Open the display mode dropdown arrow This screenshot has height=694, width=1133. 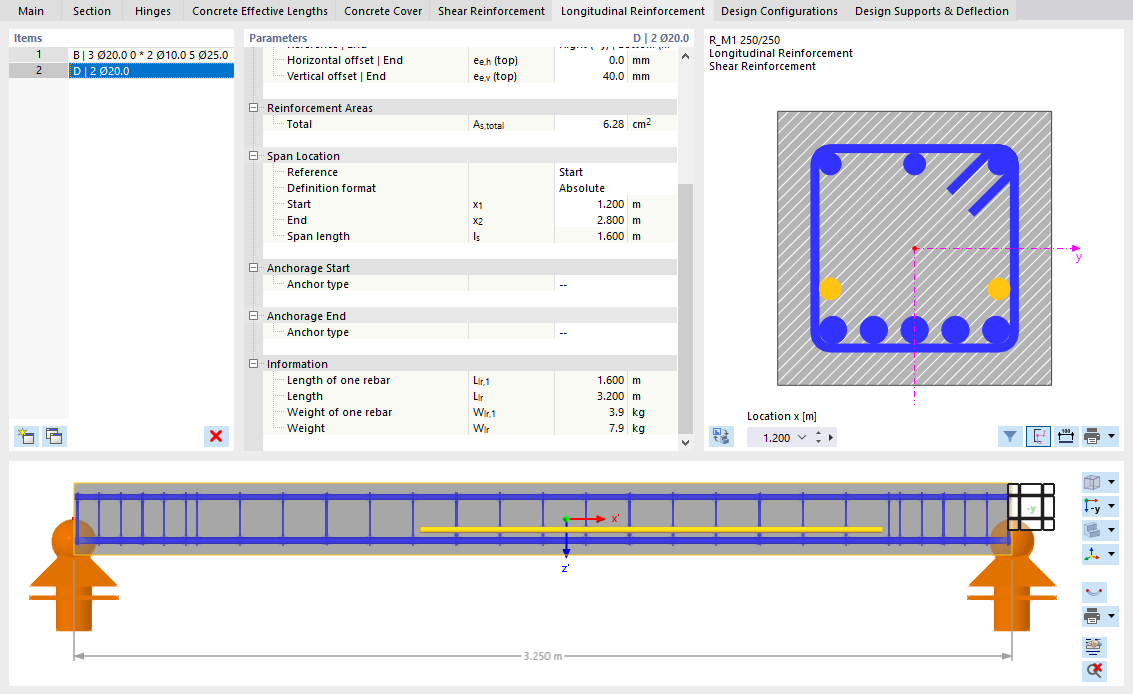pyautogui.click(x=1111, y=530)
